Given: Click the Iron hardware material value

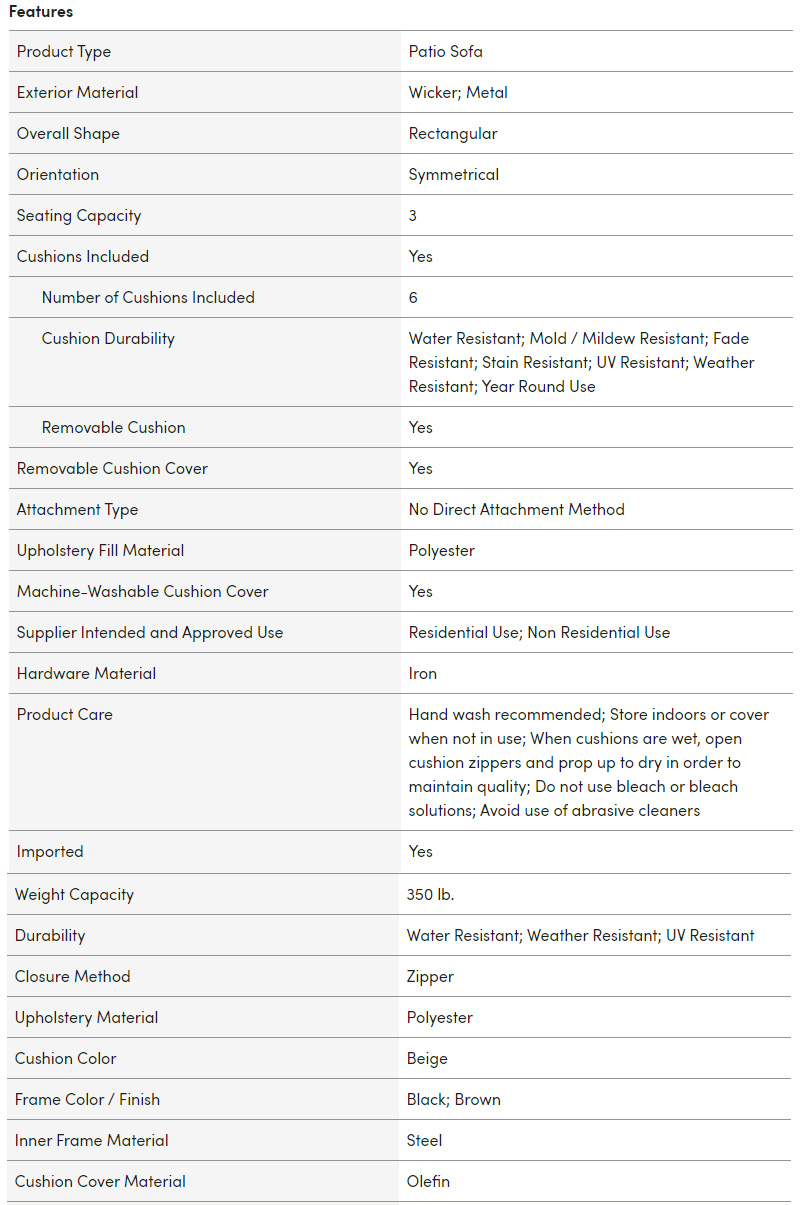Looking at the screenshot, I should tap(422, 674).
